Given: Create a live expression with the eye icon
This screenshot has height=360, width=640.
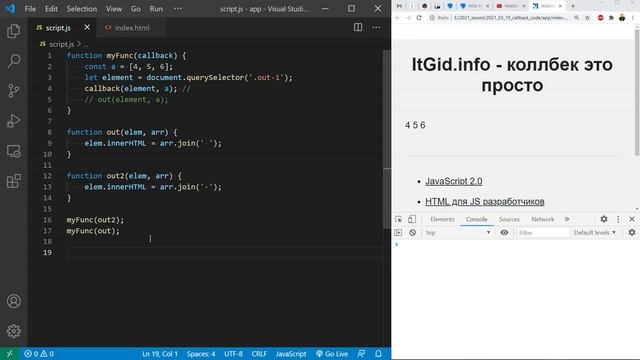Looking at the screenshot, I should pyautogui.click(x=504, y=232).
